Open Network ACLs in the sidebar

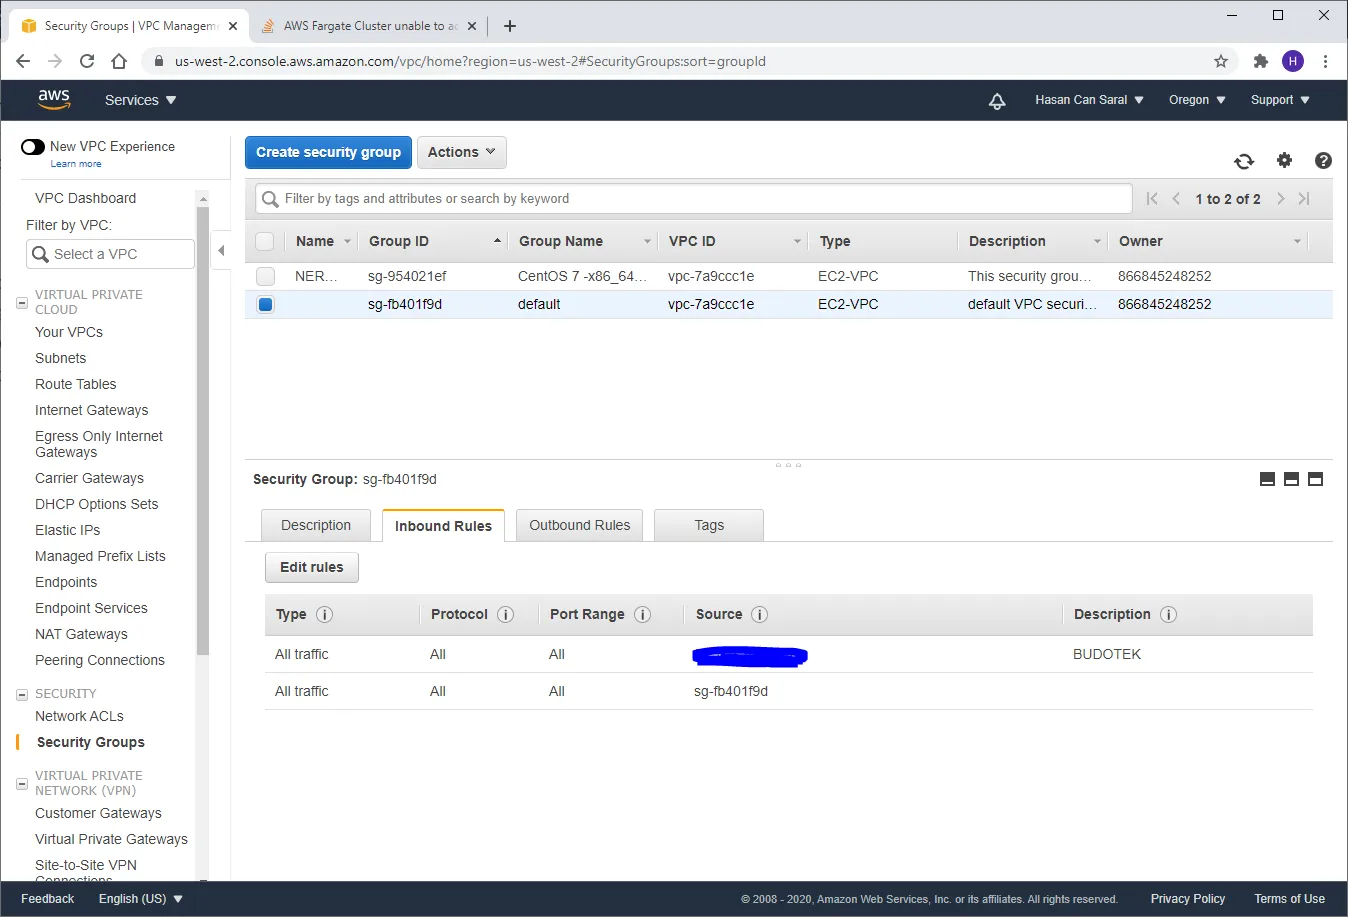79,716
